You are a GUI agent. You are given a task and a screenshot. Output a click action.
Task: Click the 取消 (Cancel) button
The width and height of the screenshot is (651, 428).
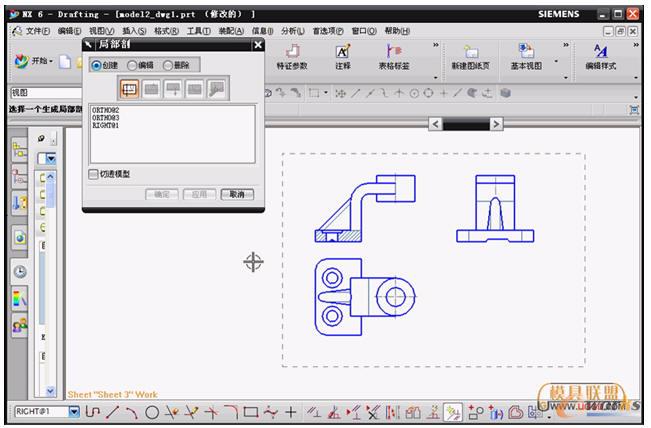point(236,194)
